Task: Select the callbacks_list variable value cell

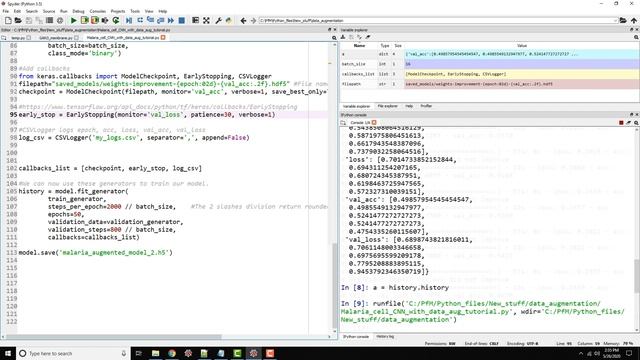Action: click(522, 74)
